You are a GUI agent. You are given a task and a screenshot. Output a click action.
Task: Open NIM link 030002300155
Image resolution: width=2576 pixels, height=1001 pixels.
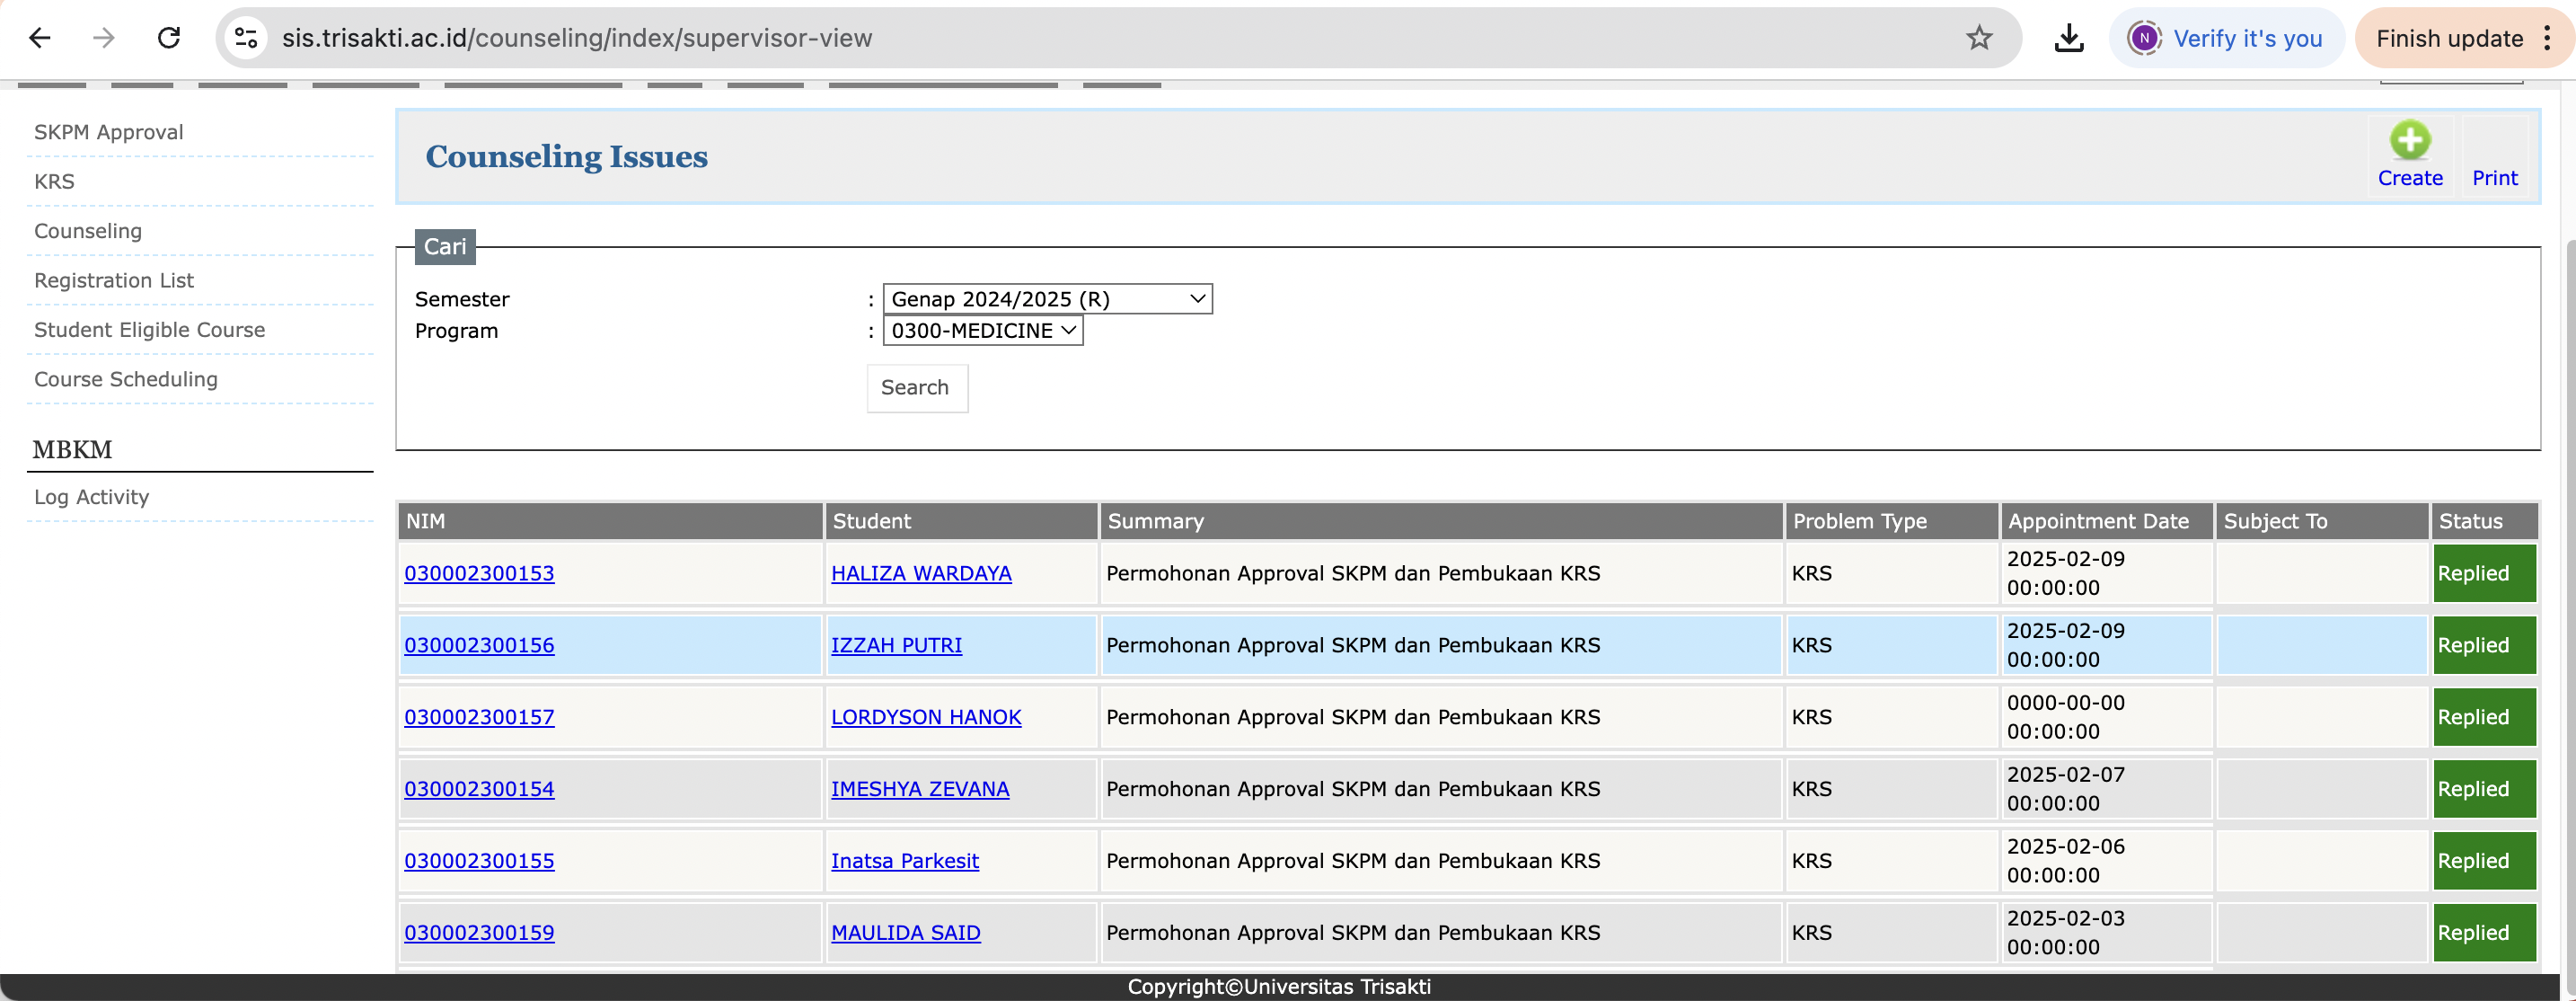[479, 862]
